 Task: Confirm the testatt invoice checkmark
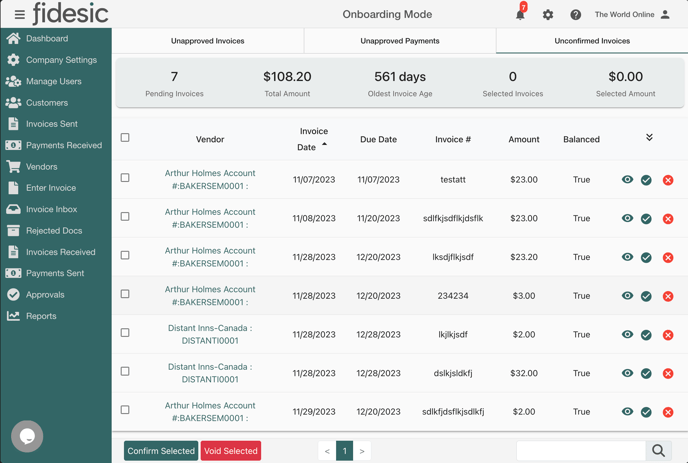coord(646,180)
